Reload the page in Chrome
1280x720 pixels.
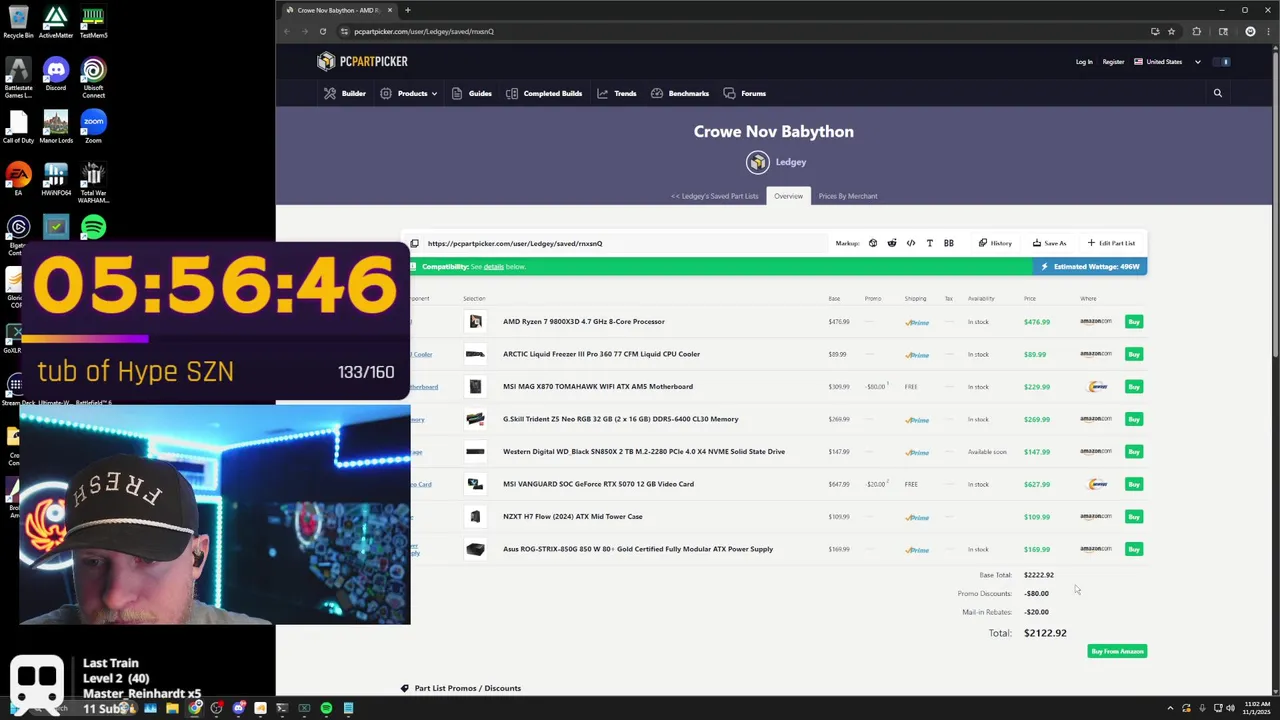[323, 31]
